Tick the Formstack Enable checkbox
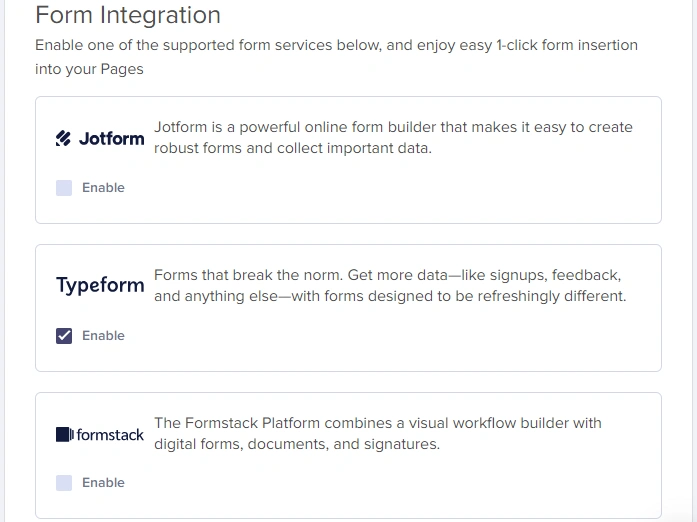 pyautogui.click(x=64, y=483)
